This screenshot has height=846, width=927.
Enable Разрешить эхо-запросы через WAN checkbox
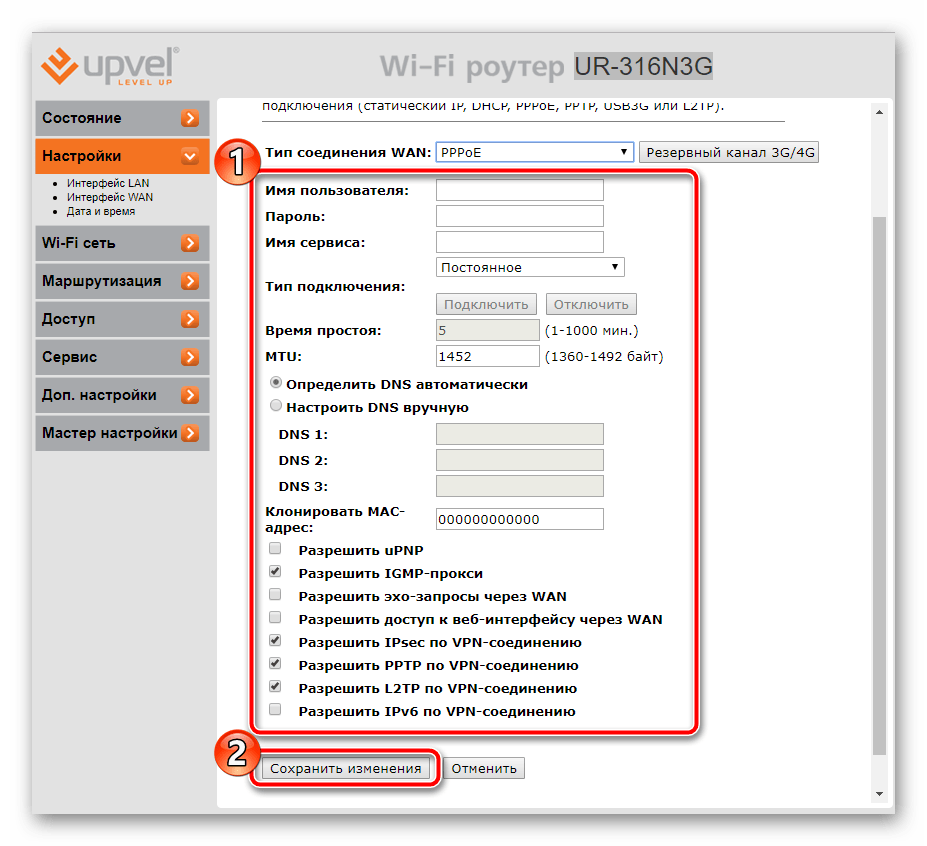tap(275, 595)
